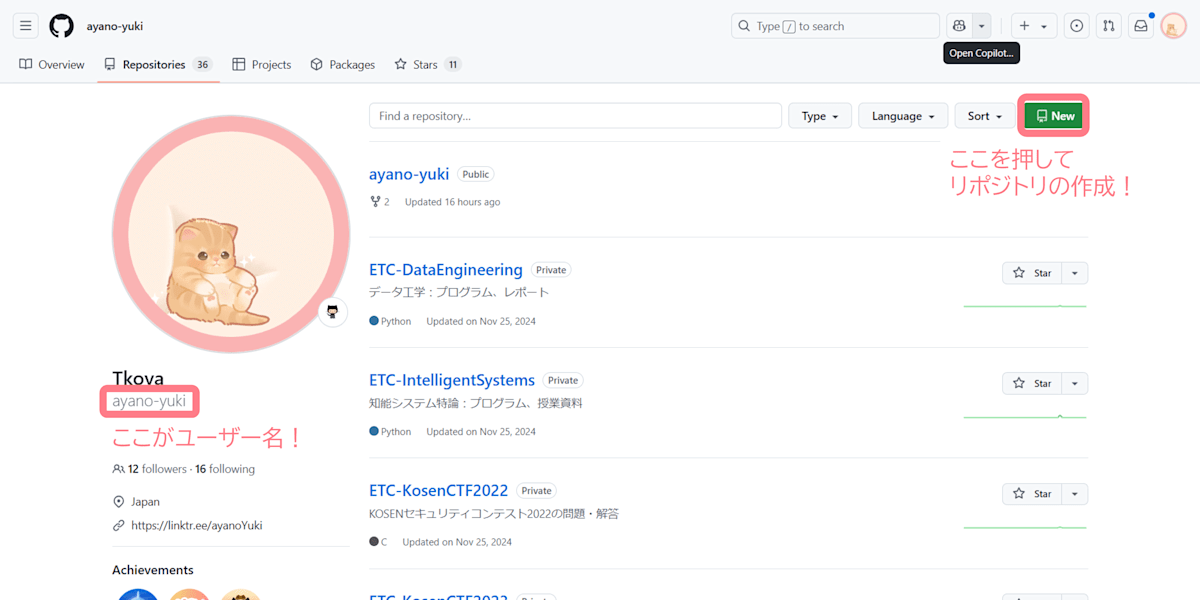Click the status emoji badge on avatar
Viewport: 1200px width, 600px height.
[x=333, y=312]
